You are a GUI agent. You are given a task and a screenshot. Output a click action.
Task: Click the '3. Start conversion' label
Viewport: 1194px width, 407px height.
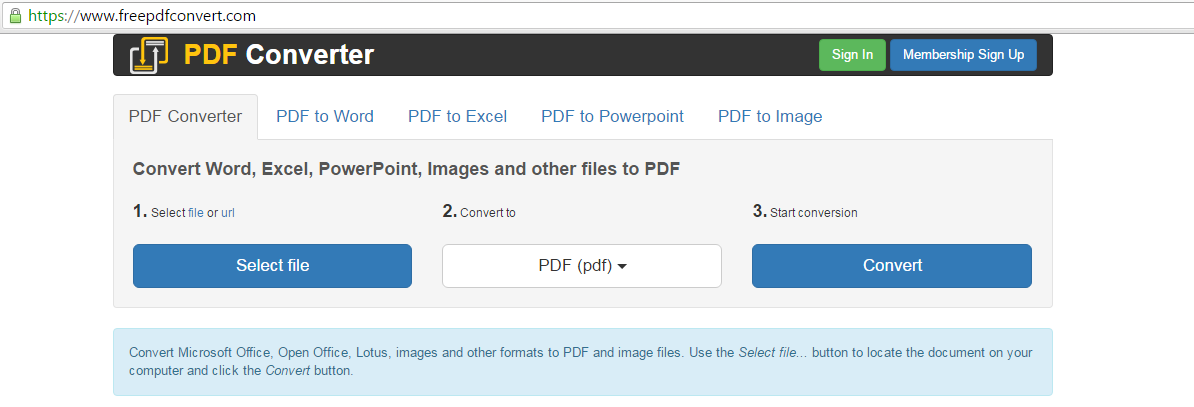pyautogui.click(x=805, y=213)
